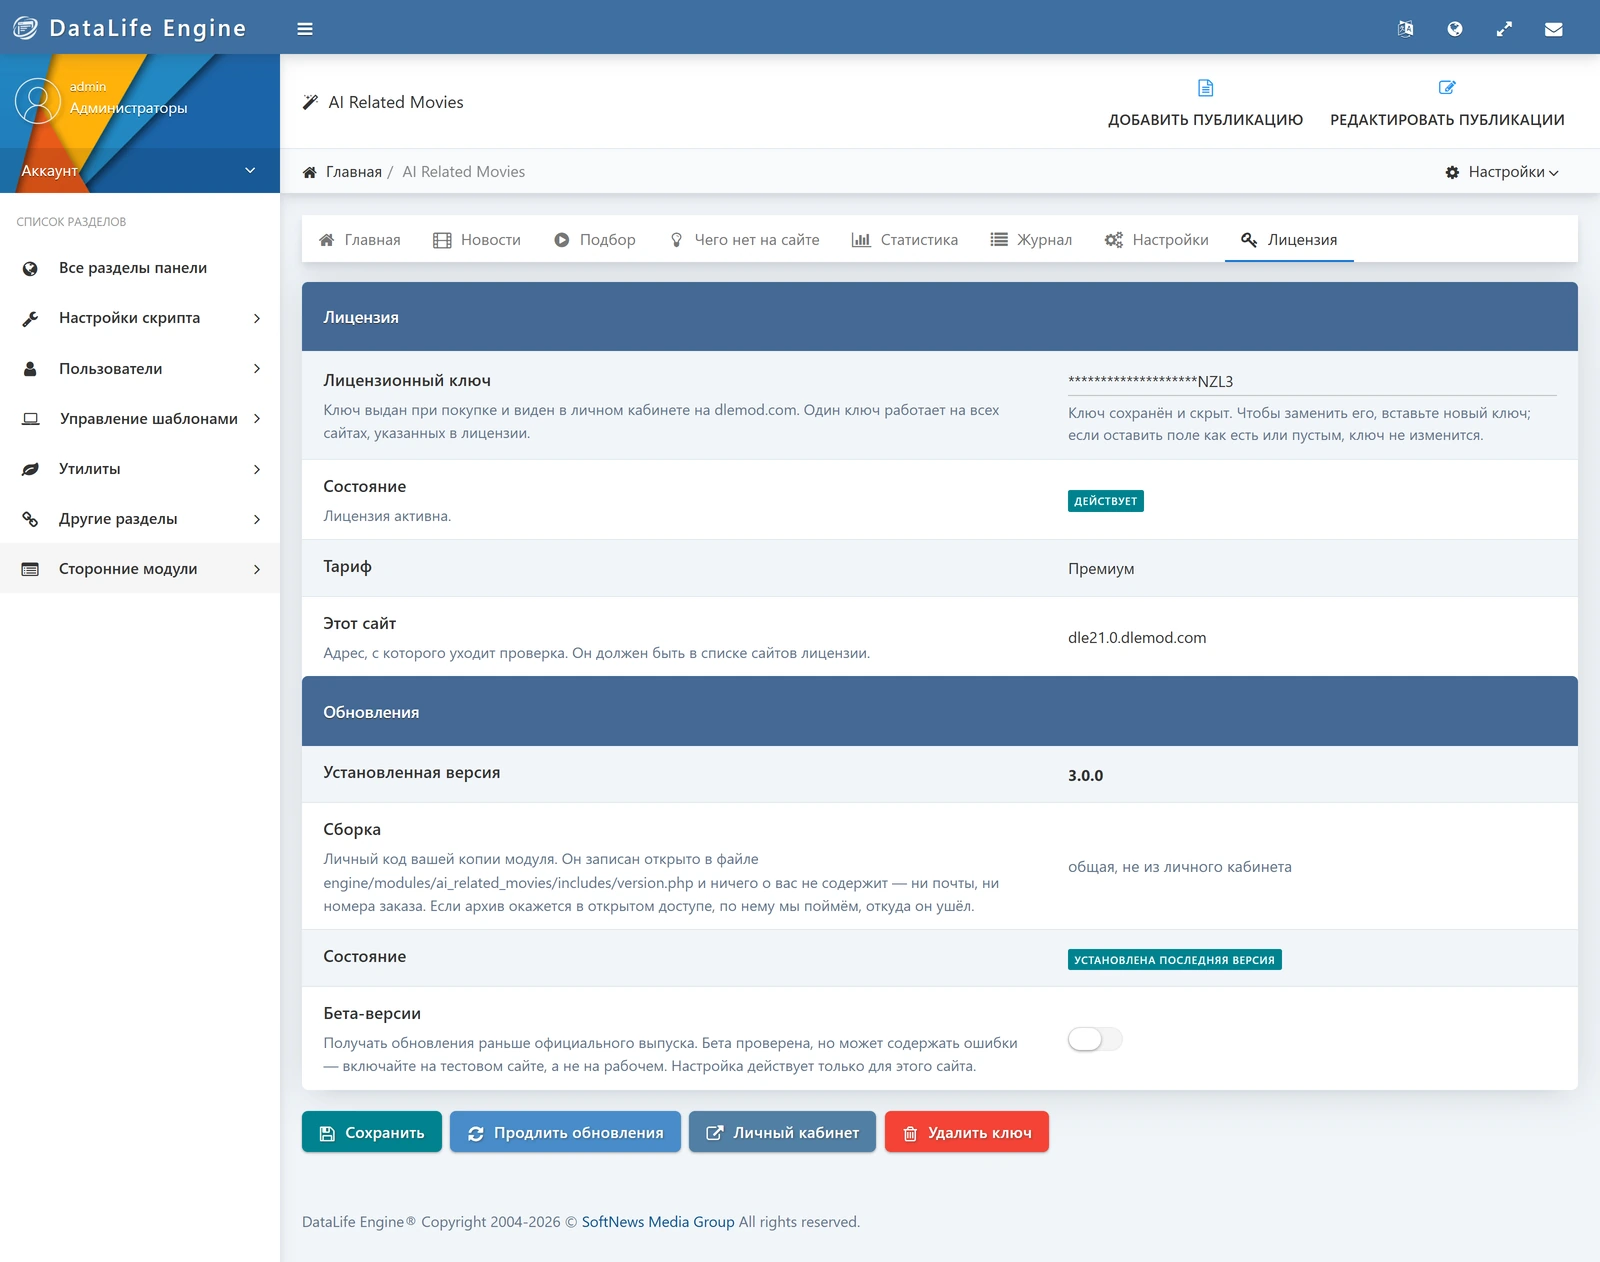Switch to the Новости tab
This screenshot has height=1262, width=1600.
pos(477,240)
